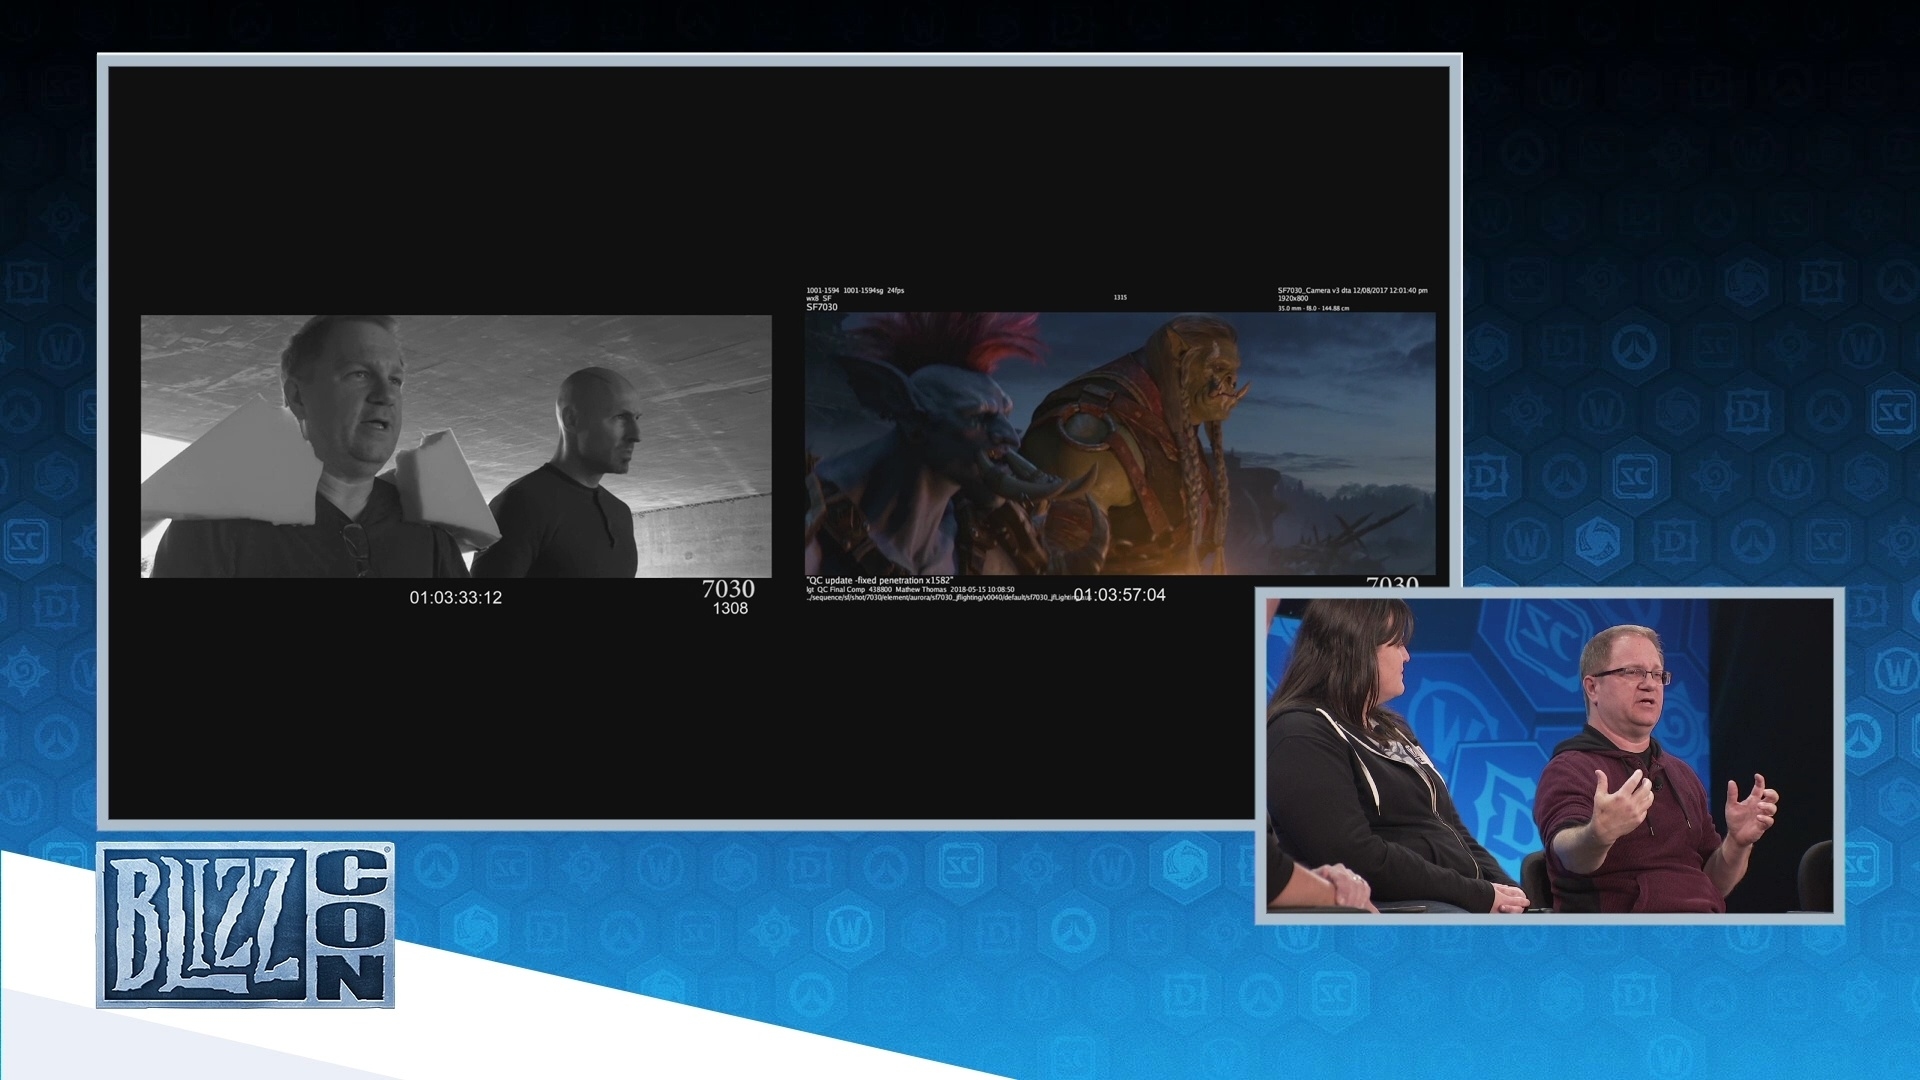Select the rendered troll and orc frame
Screen dimensions: 1920x1080
coord(1120,444)
